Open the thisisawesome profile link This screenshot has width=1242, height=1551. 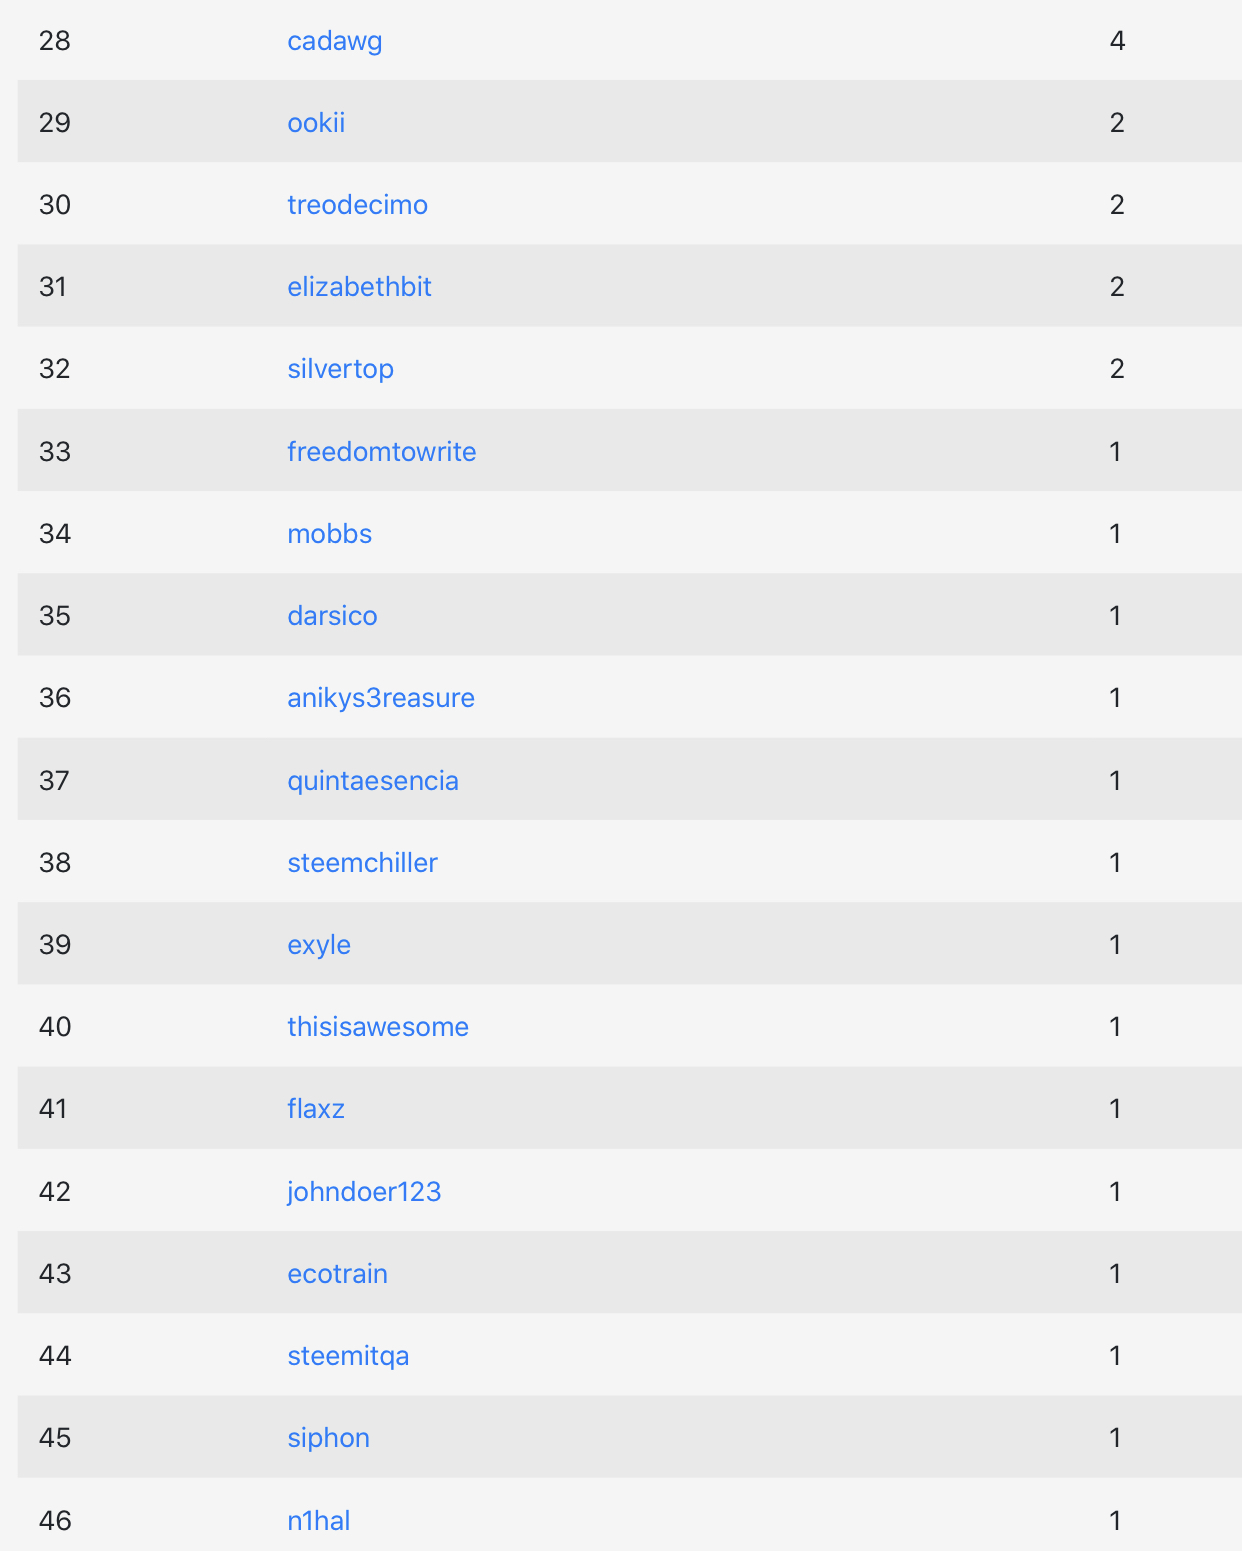tap(377, 1027)
